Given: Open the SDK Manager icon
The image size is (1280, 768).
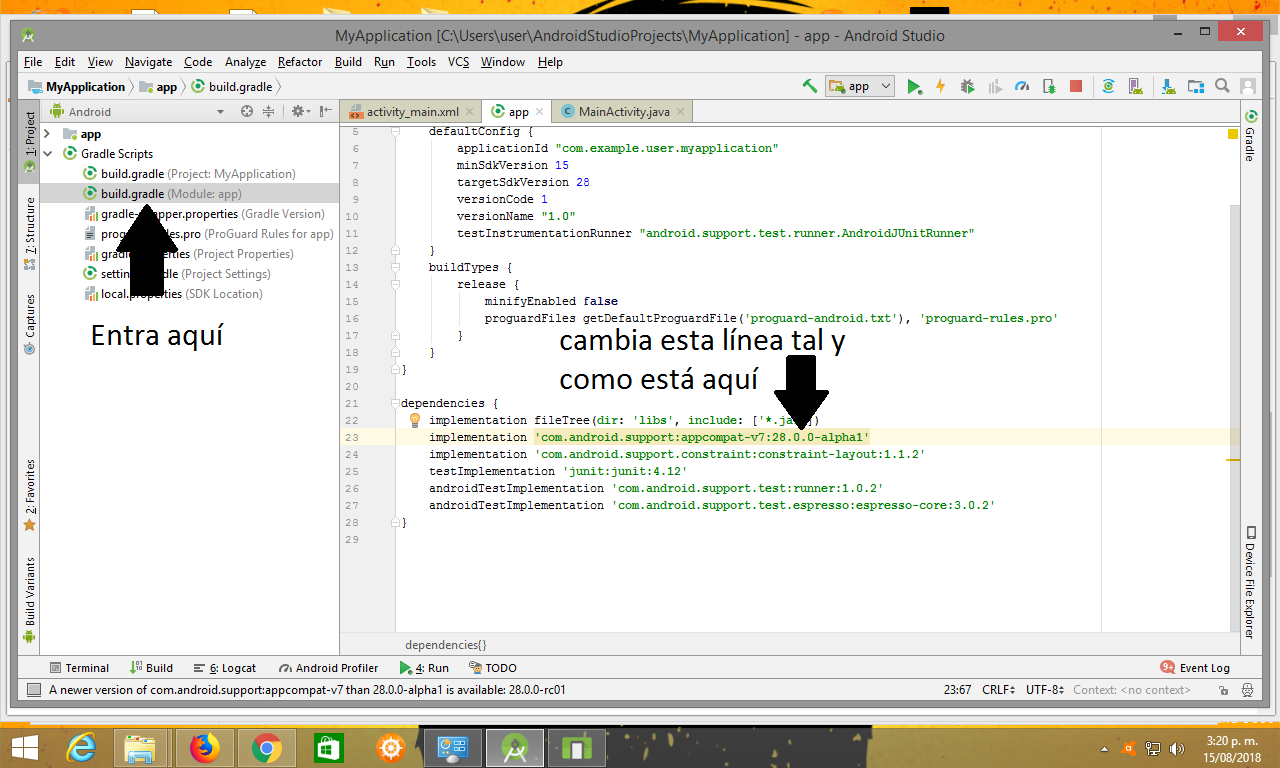Looking at the screenshot, I should point(1166,87).
